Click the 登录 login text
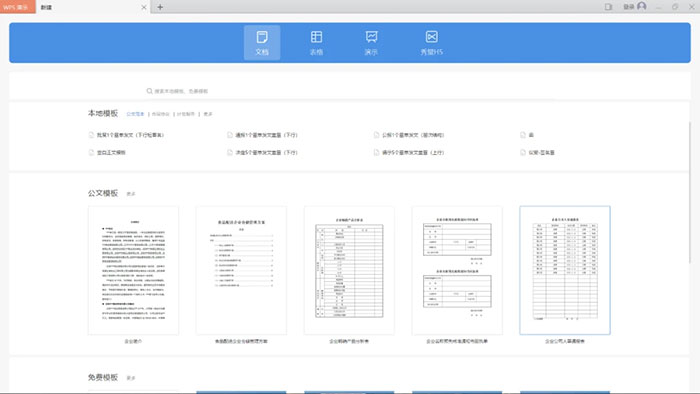 click(x=629, y=7)
